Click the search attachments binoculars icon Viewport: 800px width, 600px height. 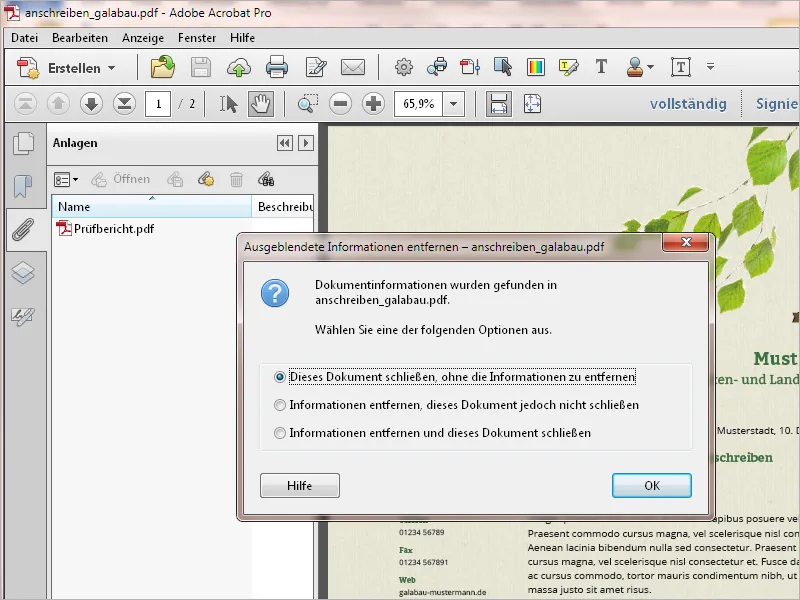(266, 179)
